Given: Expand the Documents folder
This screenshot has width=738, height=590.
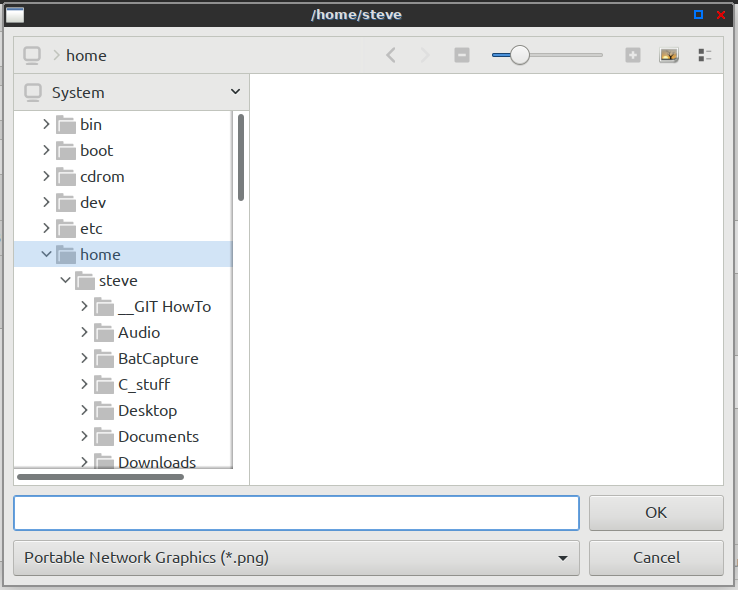Looking at the screenshot, I should coord(84,437).
